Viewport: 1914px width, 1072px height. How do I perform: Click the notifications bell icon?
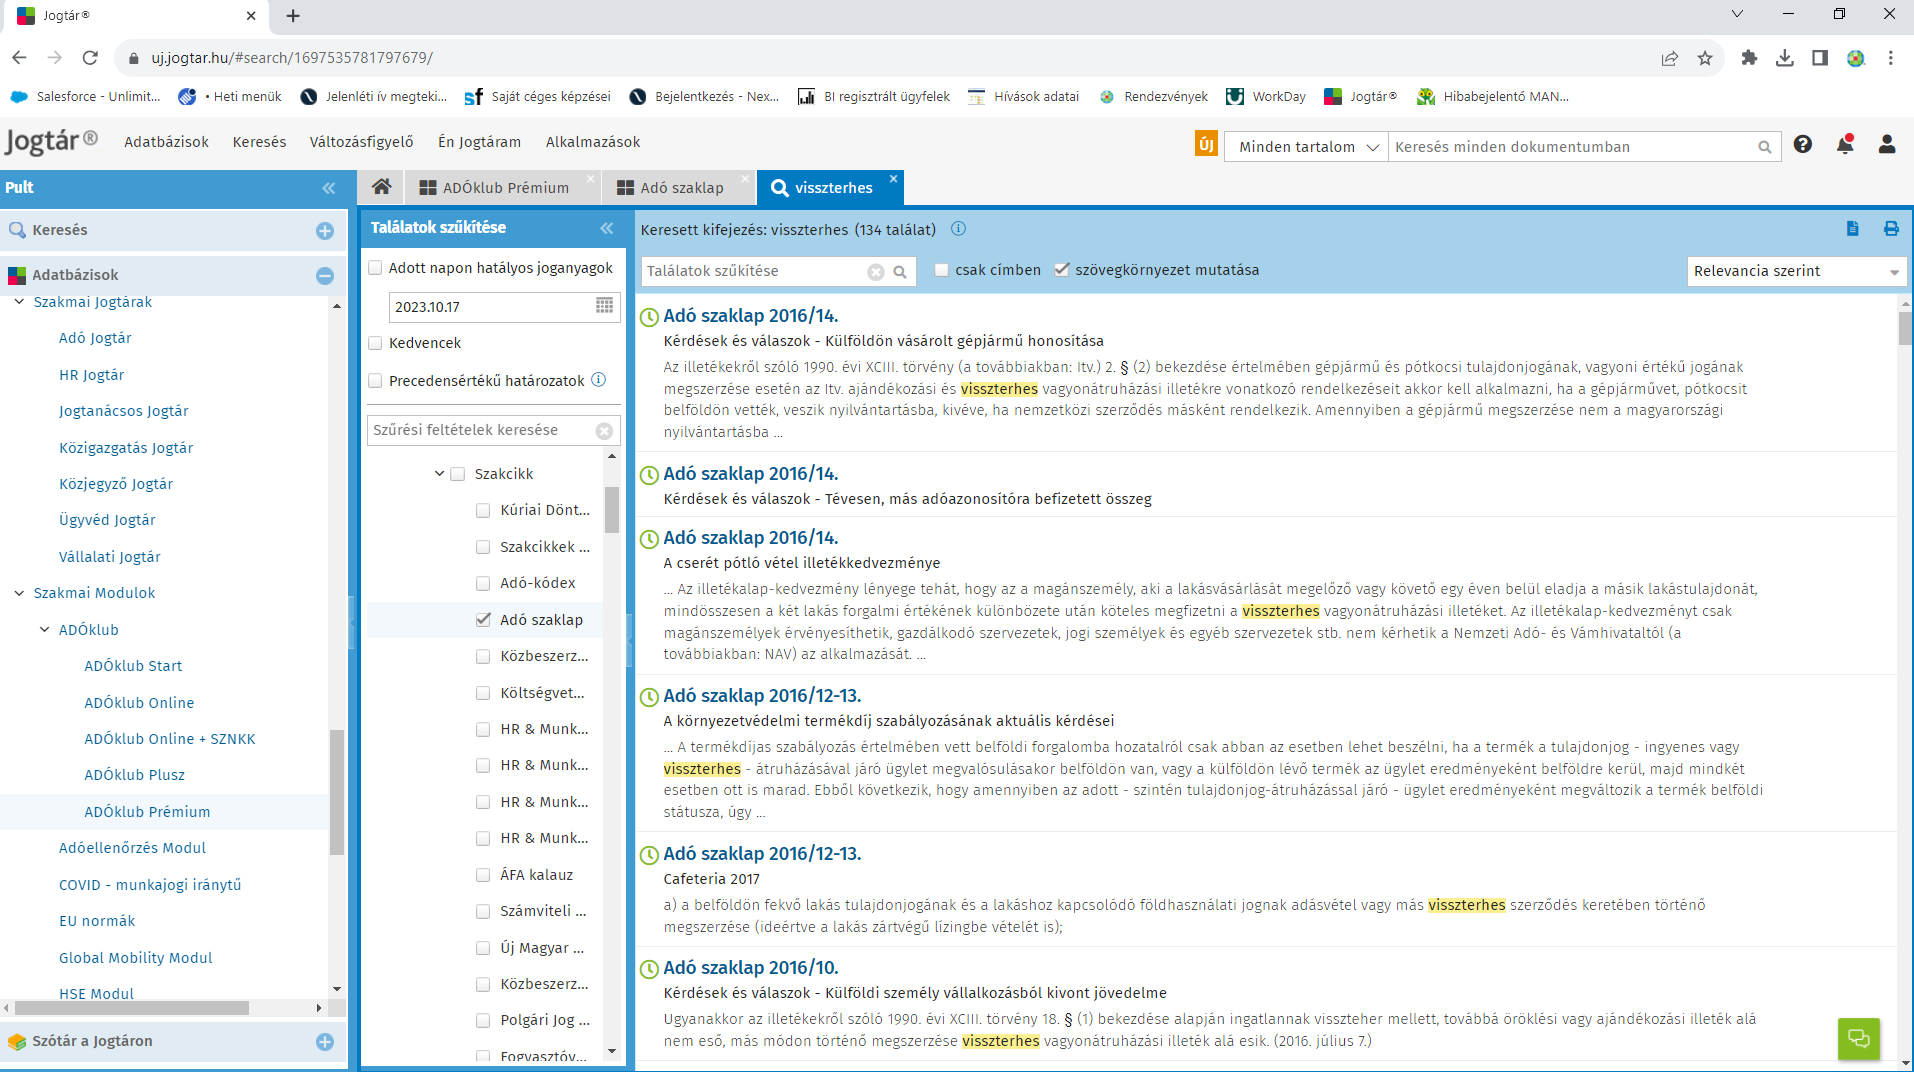click(x=1845, y=145)
